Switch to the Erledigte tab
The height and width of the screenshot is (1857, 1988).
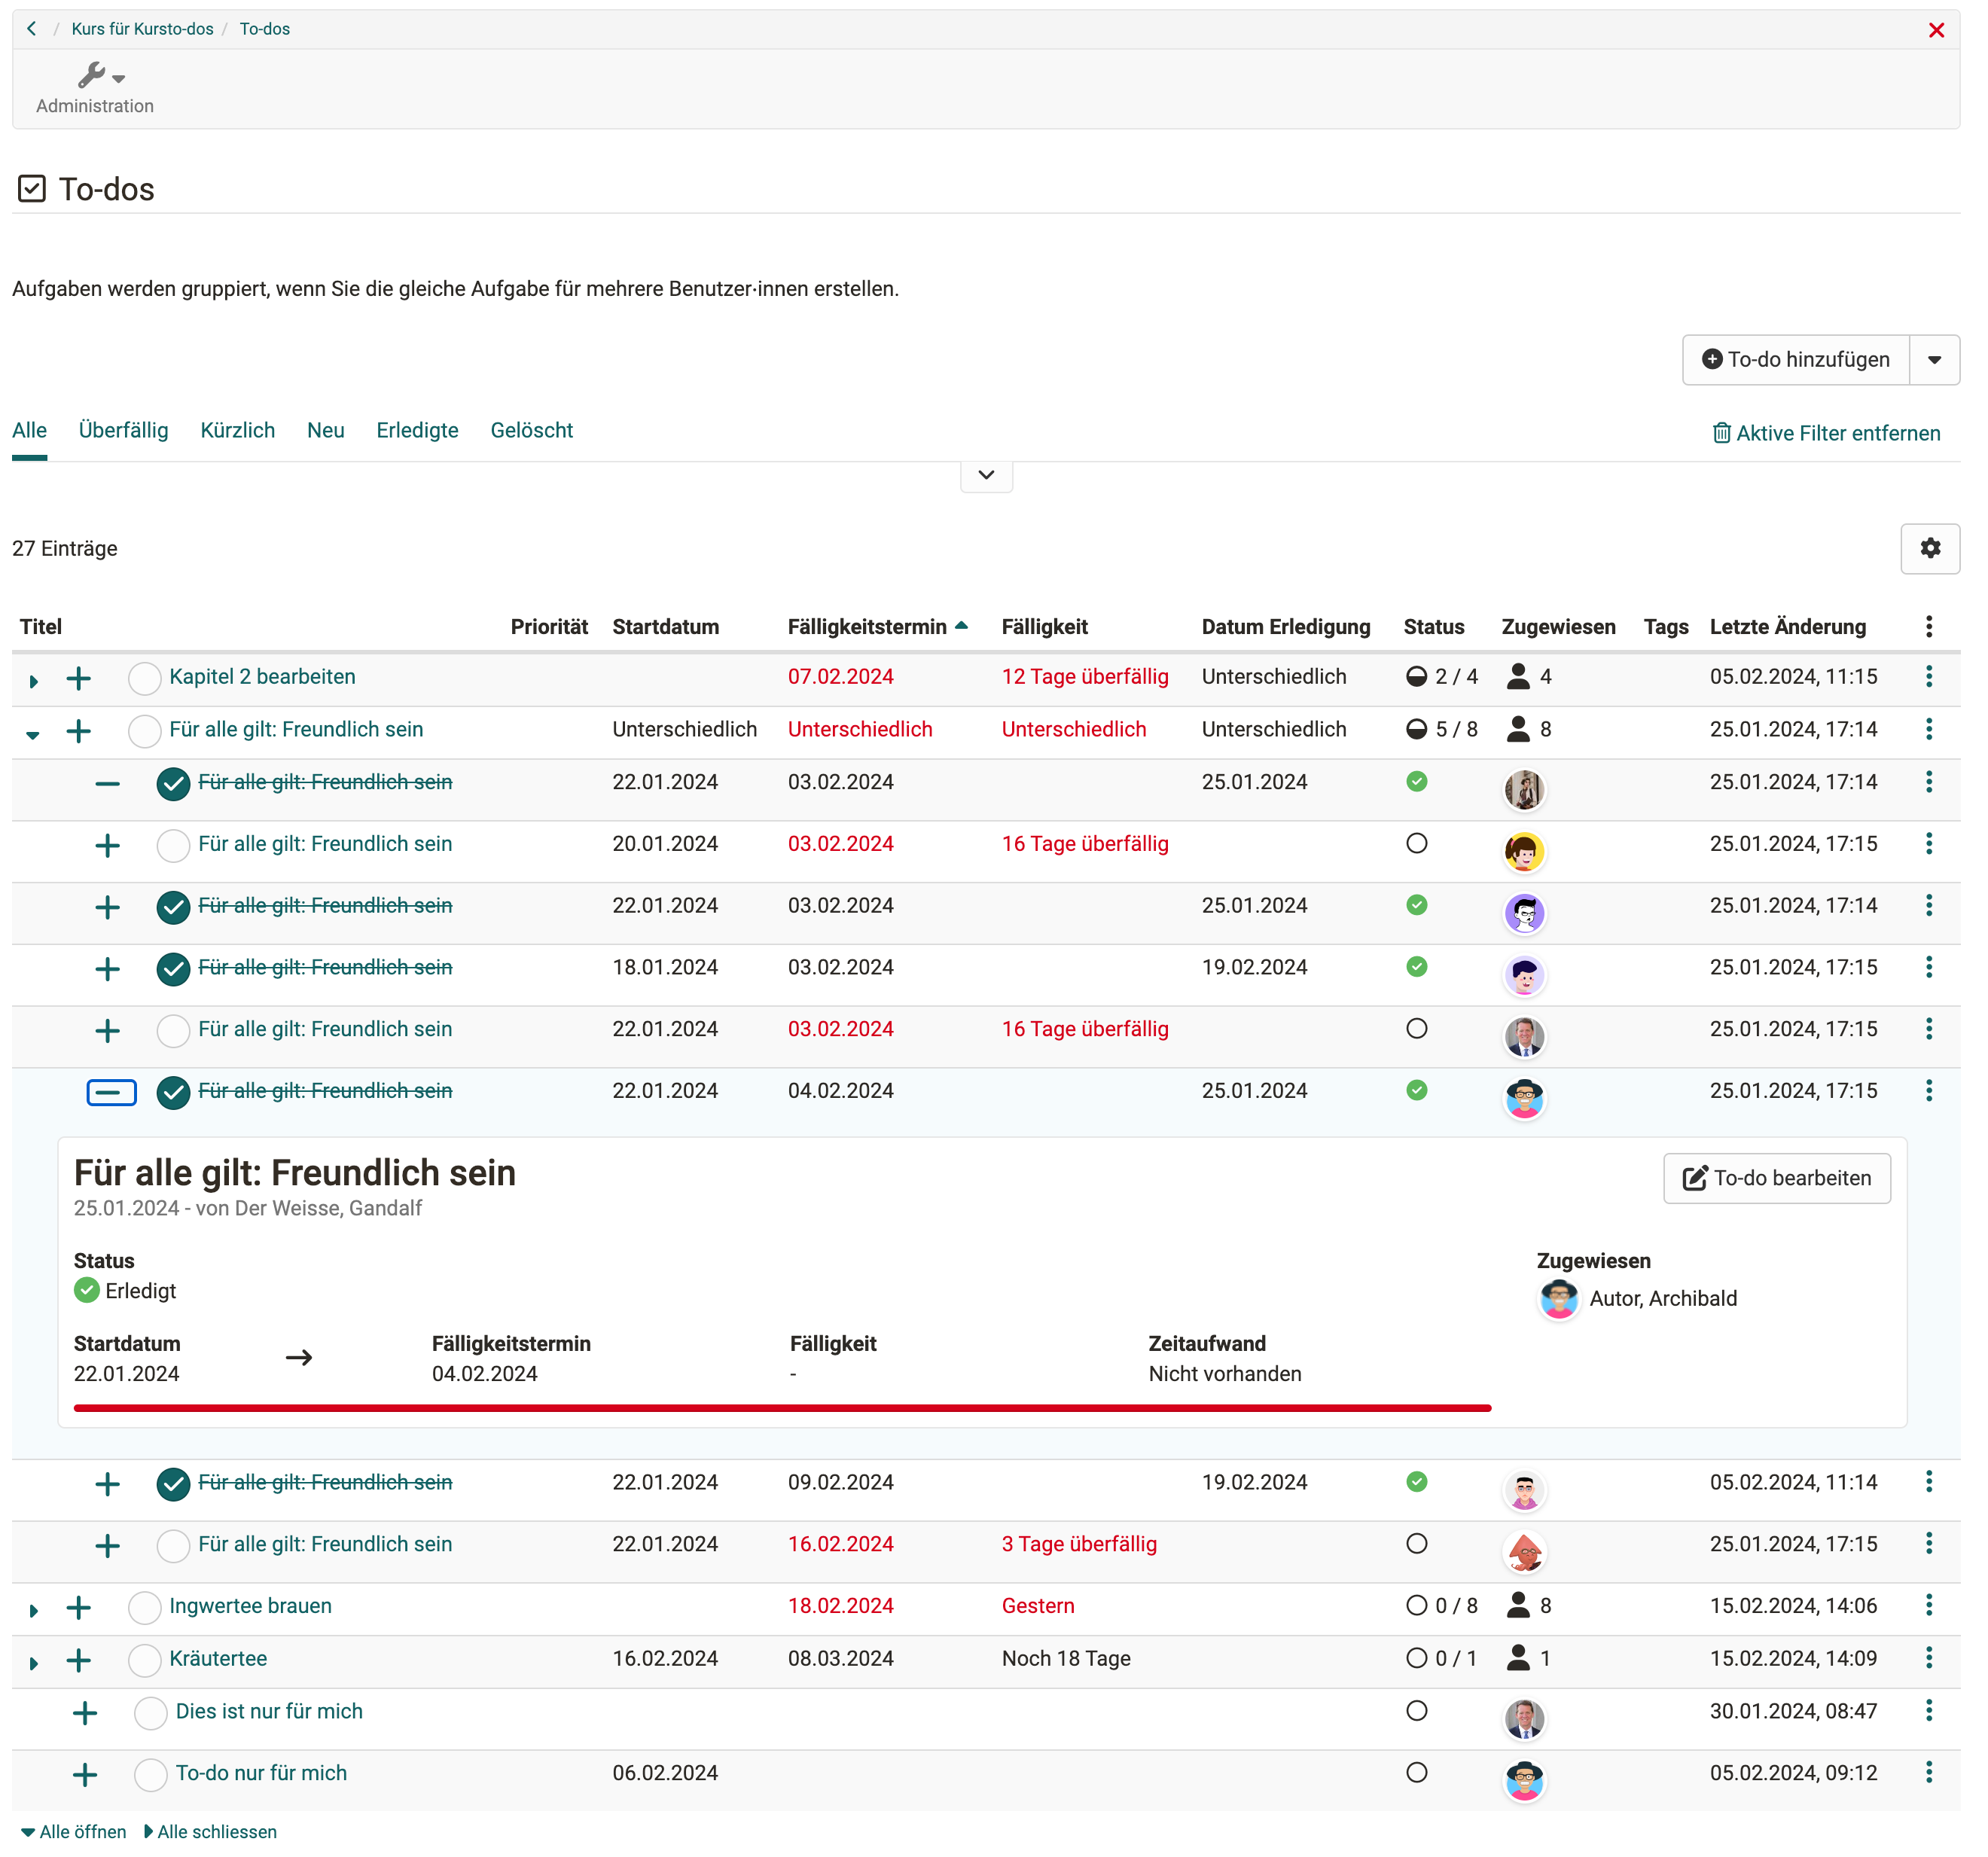point(417,431)
